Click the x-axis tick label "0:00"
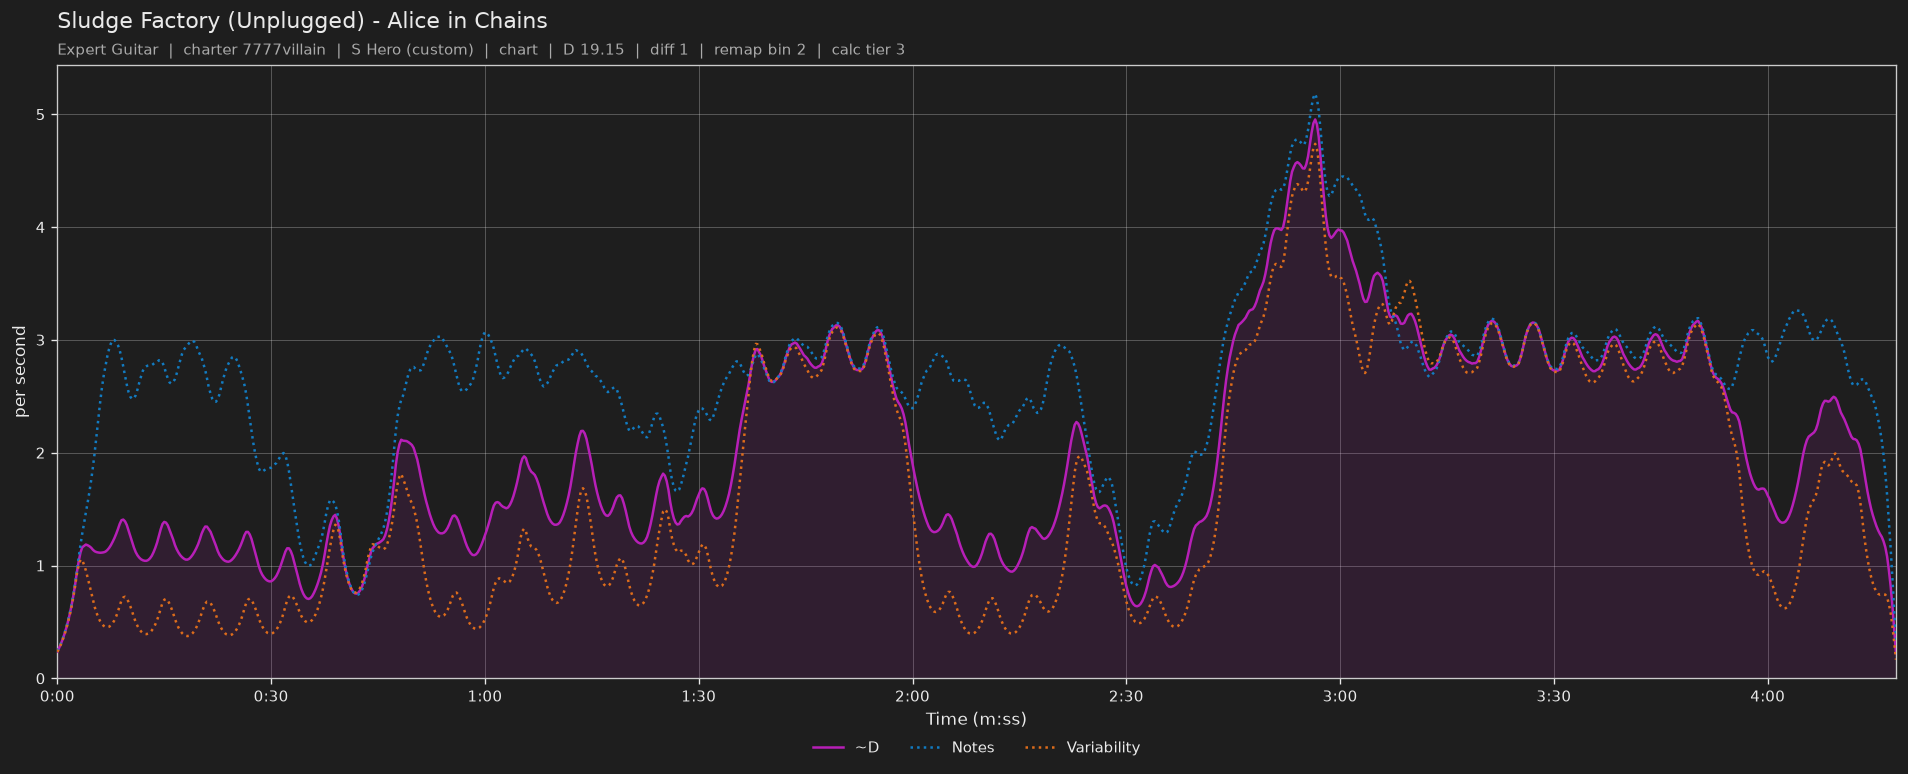1908x774 pixels. (57, 696)
